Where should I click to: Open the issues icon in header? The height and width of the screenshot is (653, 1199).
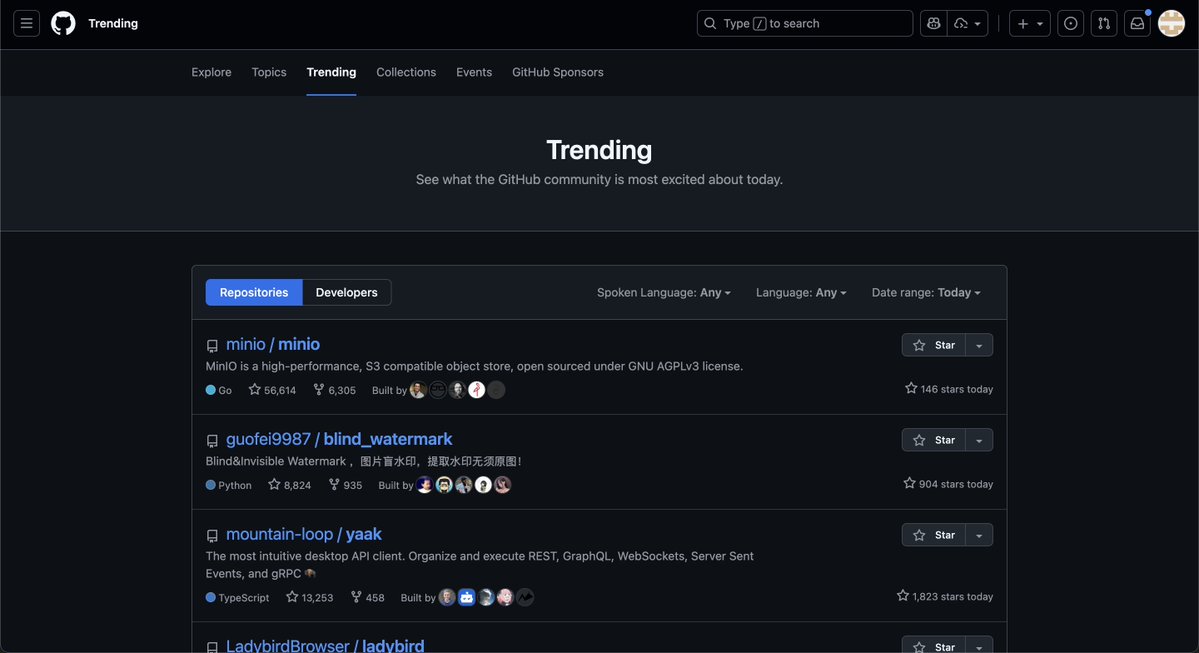pyautogui.click(x=1071, y=24)
